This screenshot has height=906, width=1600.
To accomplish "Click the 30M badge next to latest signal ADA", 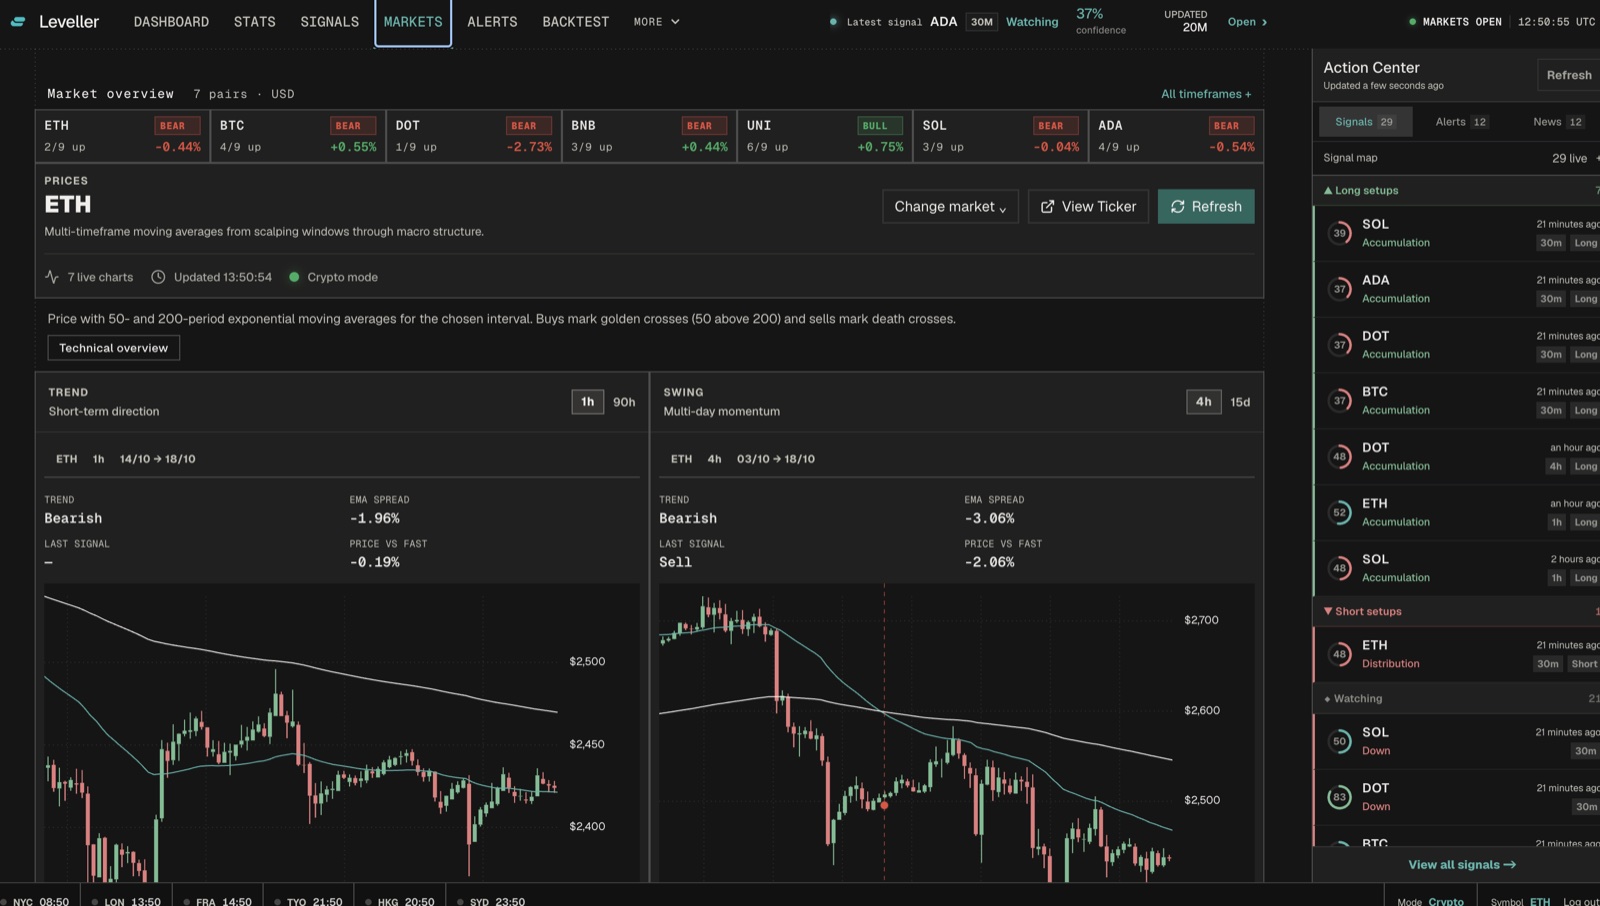I will tap(981, 22).
